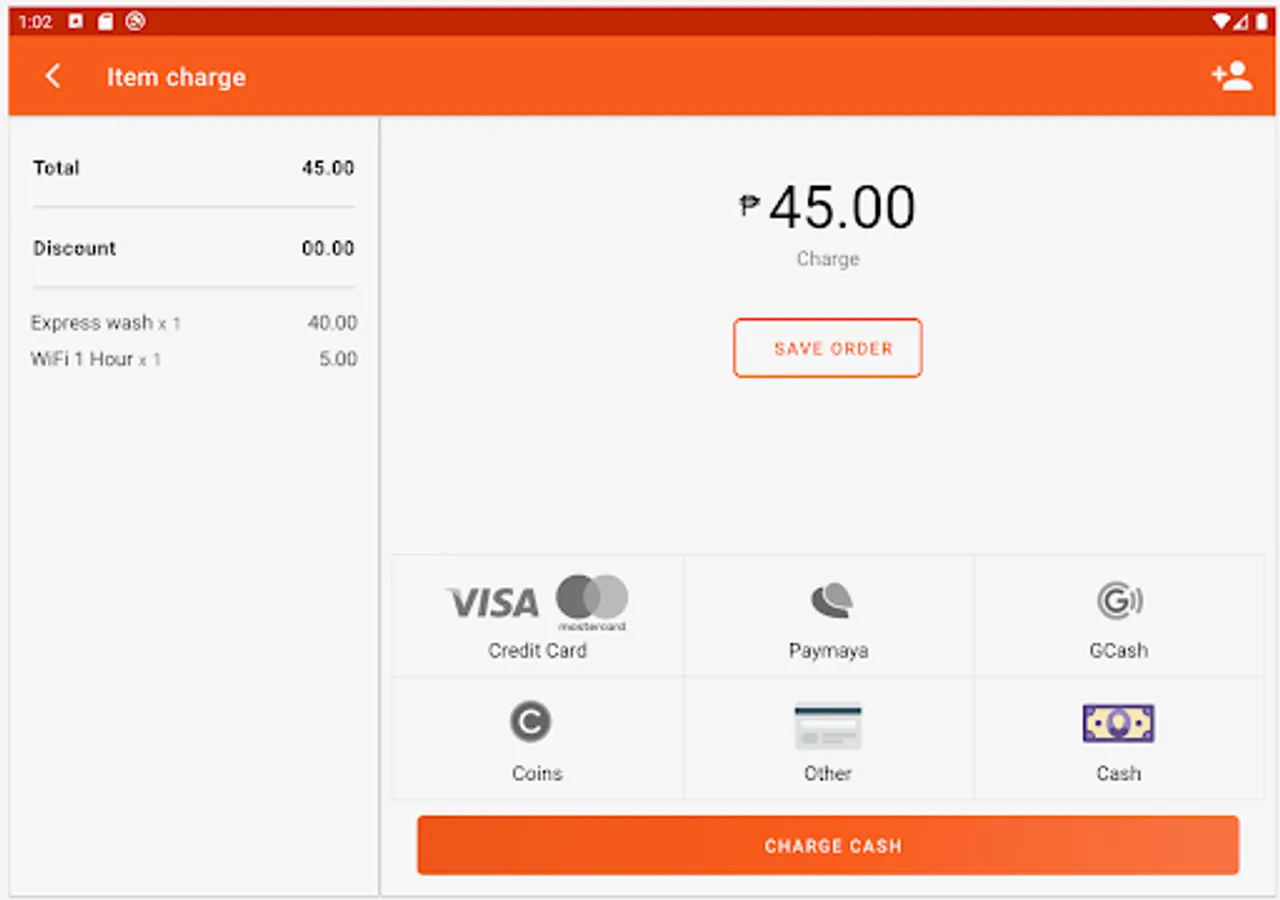This screenshot has height=900, width=1280.
Task: Select the Coins payment icon
Action: click(x=530, y=722)
